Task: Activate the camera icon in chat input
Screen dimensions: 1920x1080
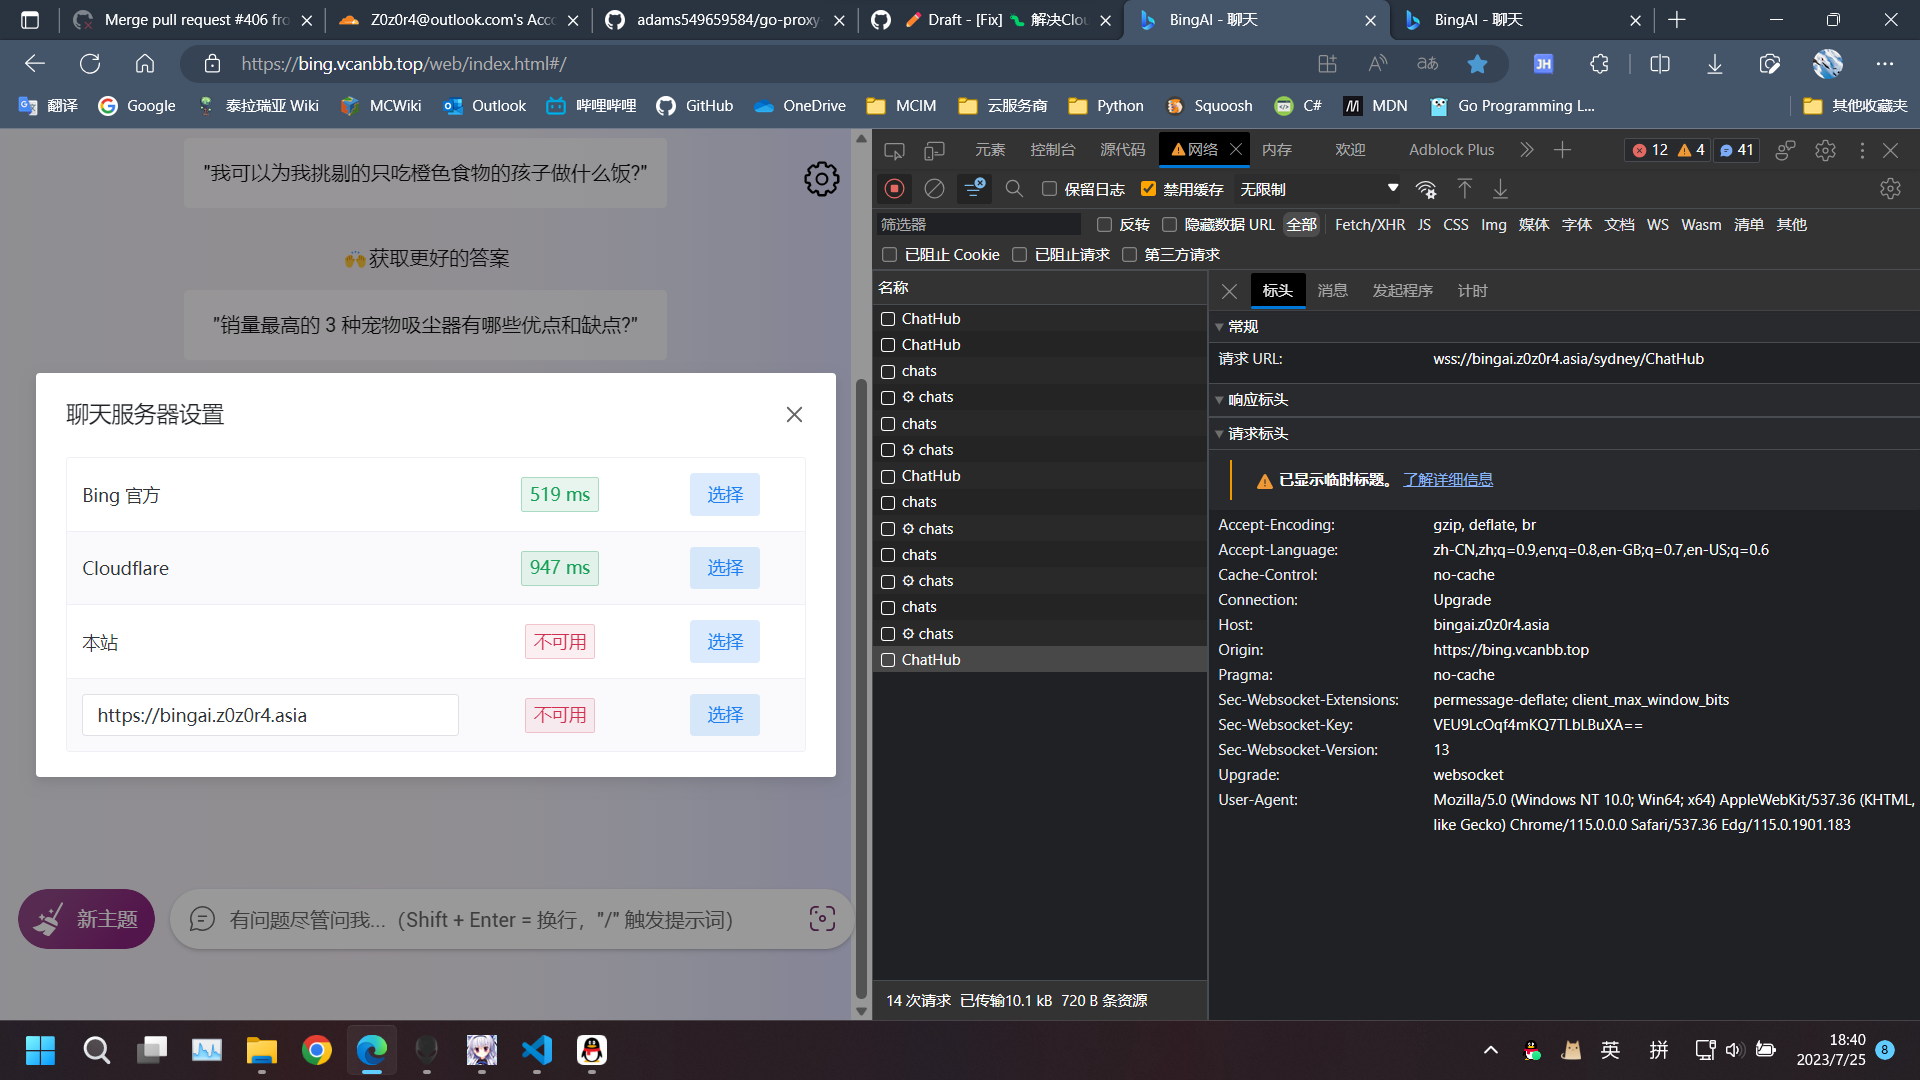Action: 821,918
